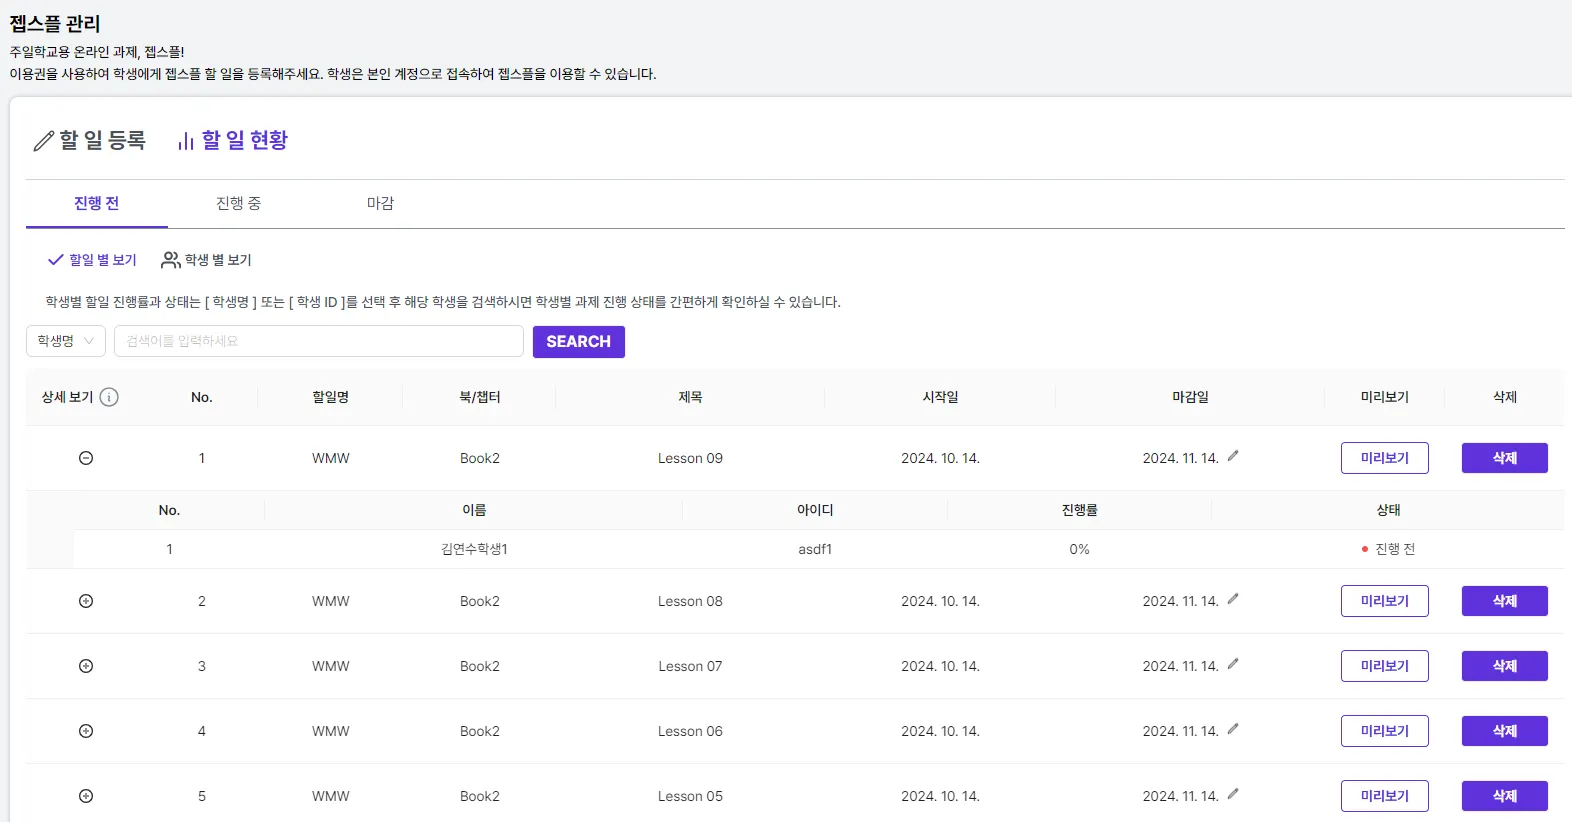The width and height of the screenshot is (1572, 822).
Task: Delete the Lesson 09 task
Action: pos(1505,458)
